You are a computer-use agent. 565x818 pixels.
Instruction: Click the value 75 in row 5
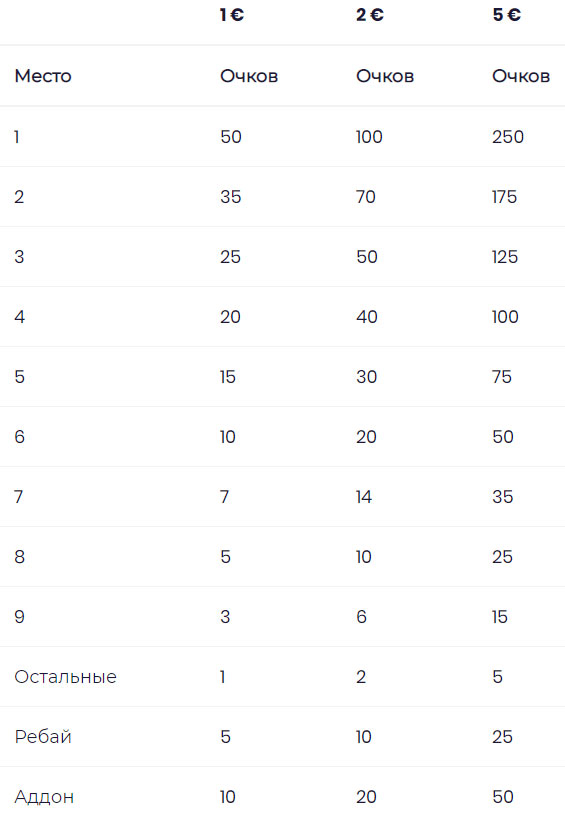click(502, 377)
